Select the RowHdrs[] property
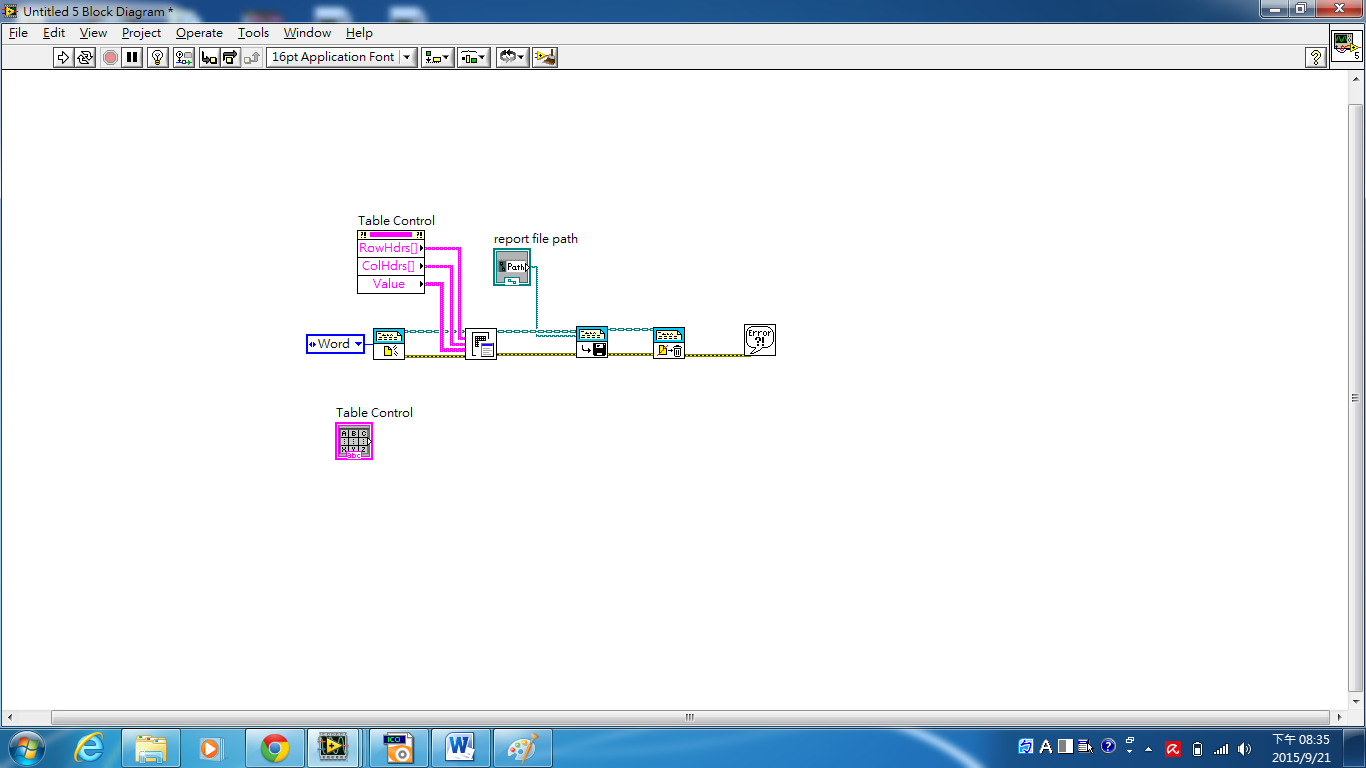The height and width of the screenshot is (768, 1366). click(x=391, y=248)
